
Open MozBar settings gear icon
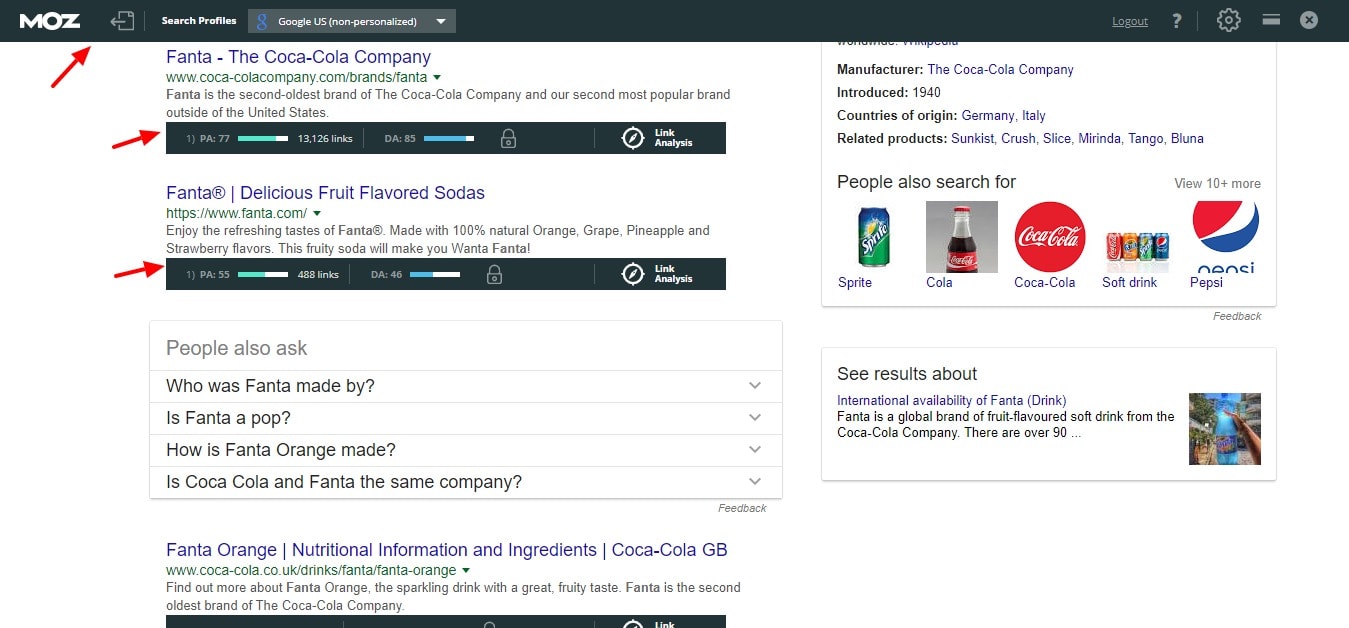tap(1229, 20)
